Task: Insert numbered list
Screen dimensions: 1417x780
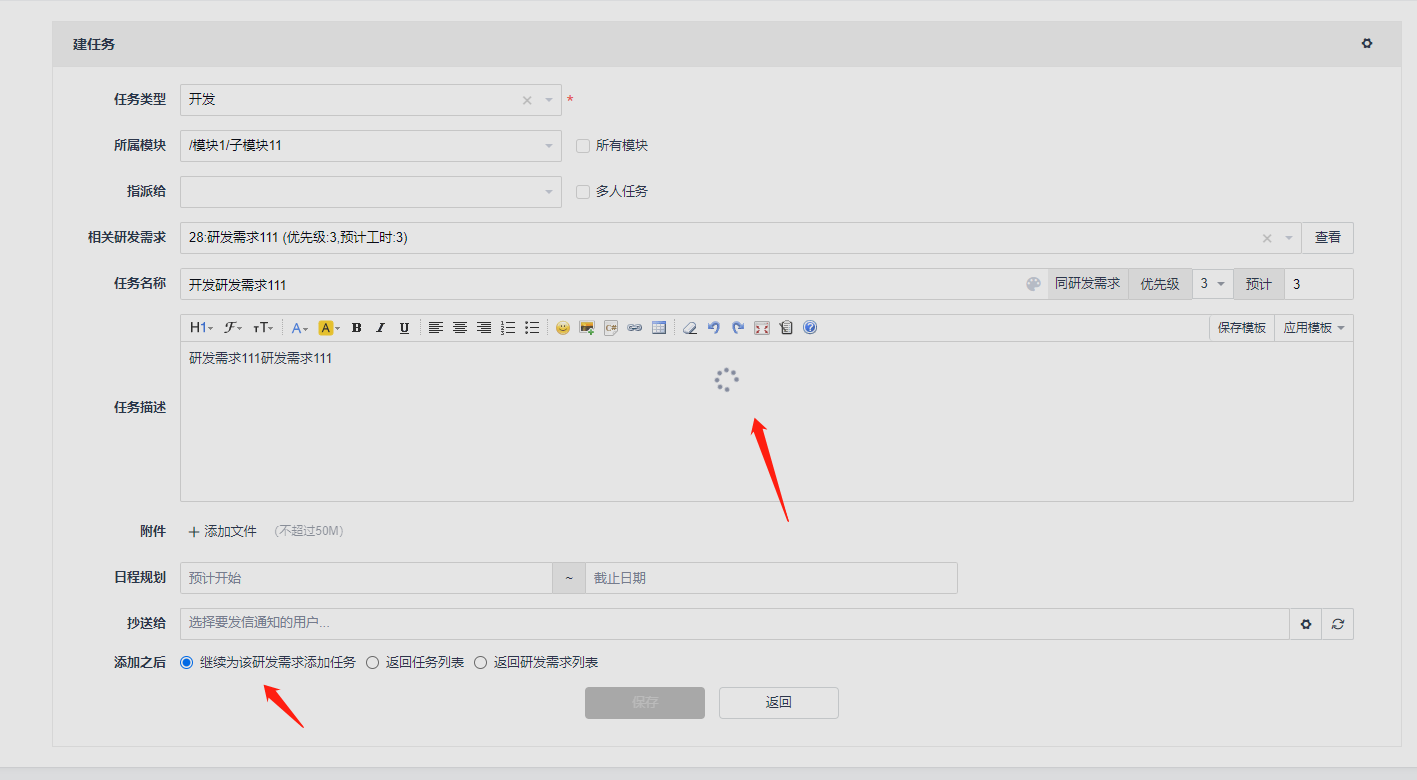Action: 508,328
